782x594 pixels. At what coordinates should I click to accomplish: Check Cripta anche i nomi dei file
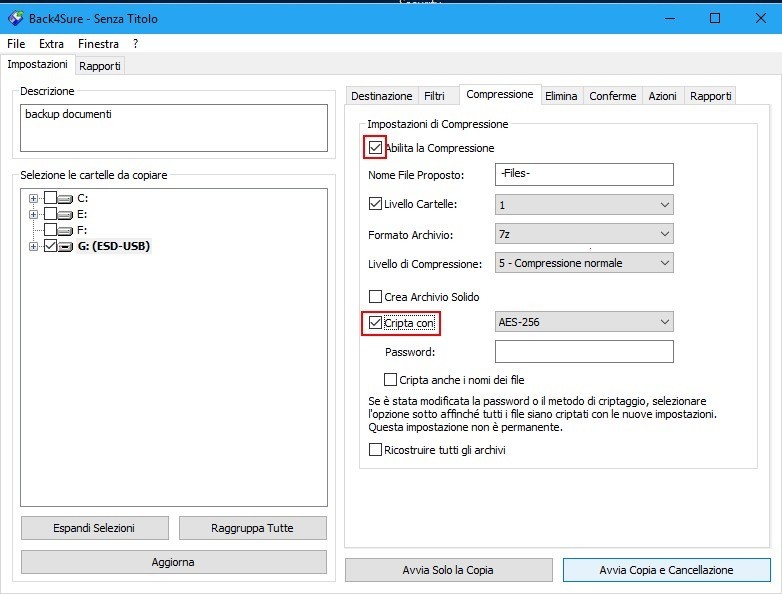tap(391, 380)
